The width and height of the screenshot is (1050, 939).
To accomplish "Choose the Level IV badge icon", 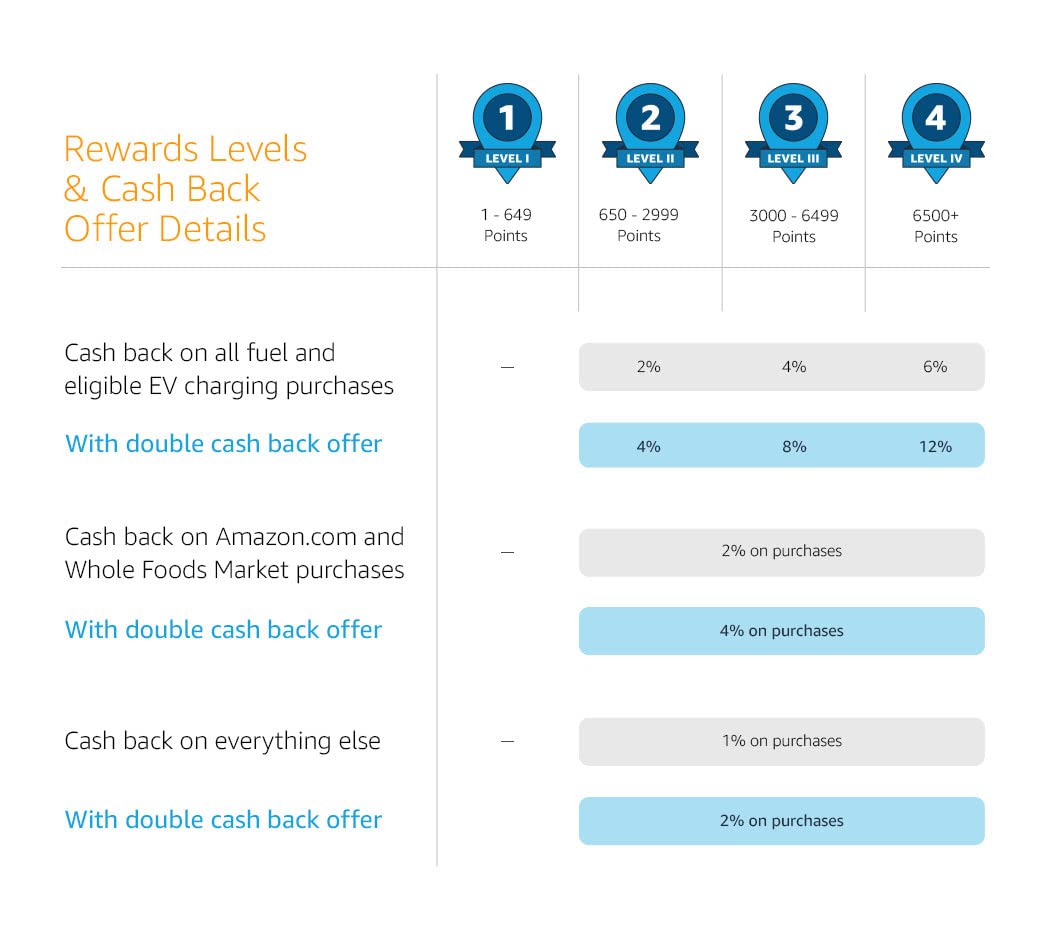I will (935, 133).
